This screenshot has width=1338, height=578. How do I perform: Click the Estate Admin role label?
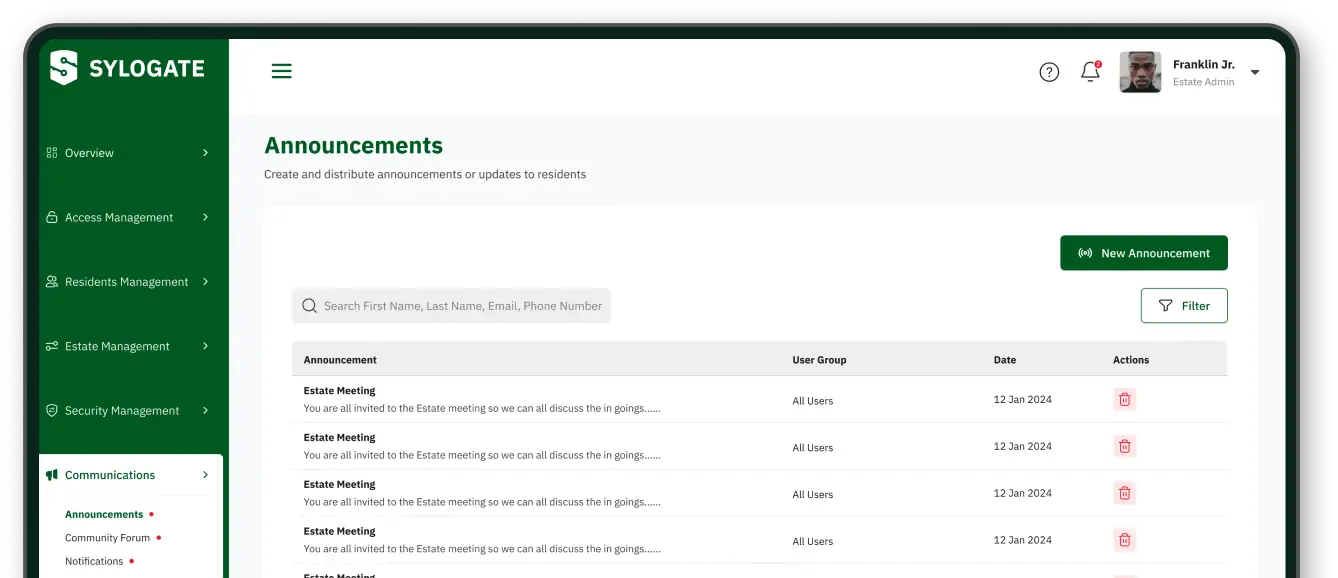[1204, 82]
